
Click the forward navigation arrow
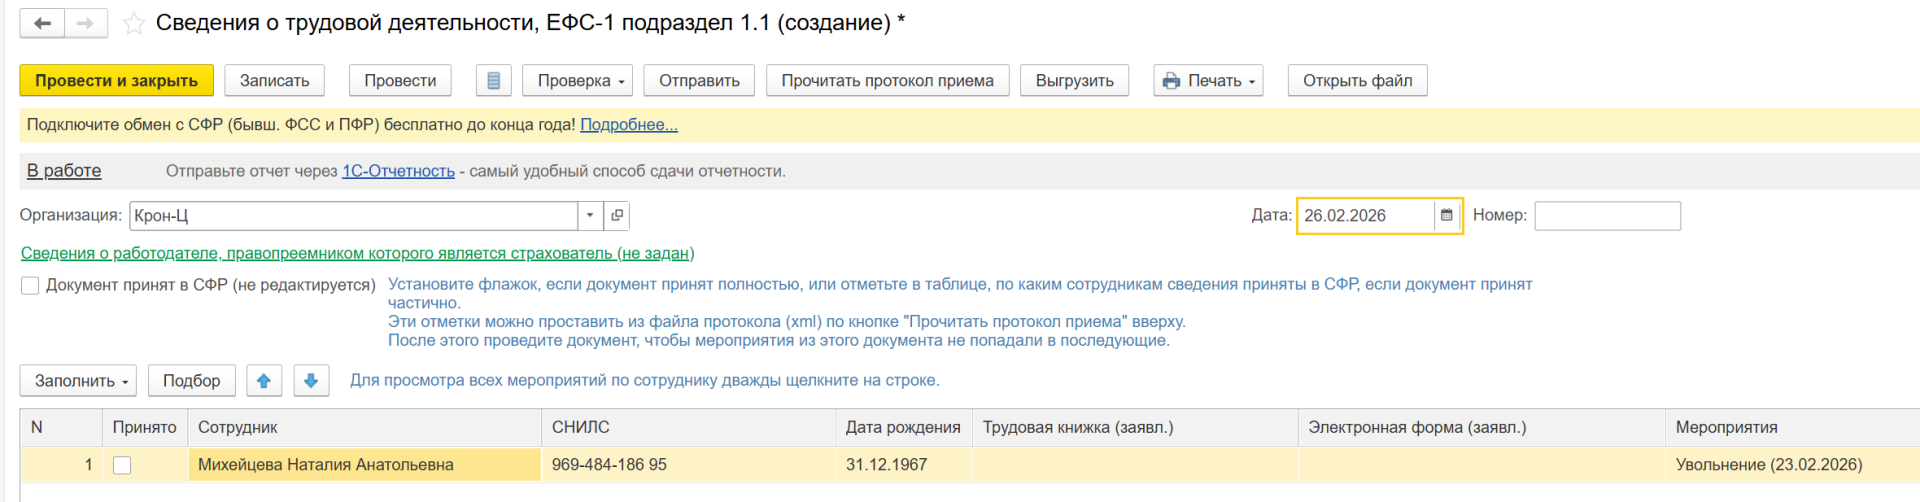86,23
